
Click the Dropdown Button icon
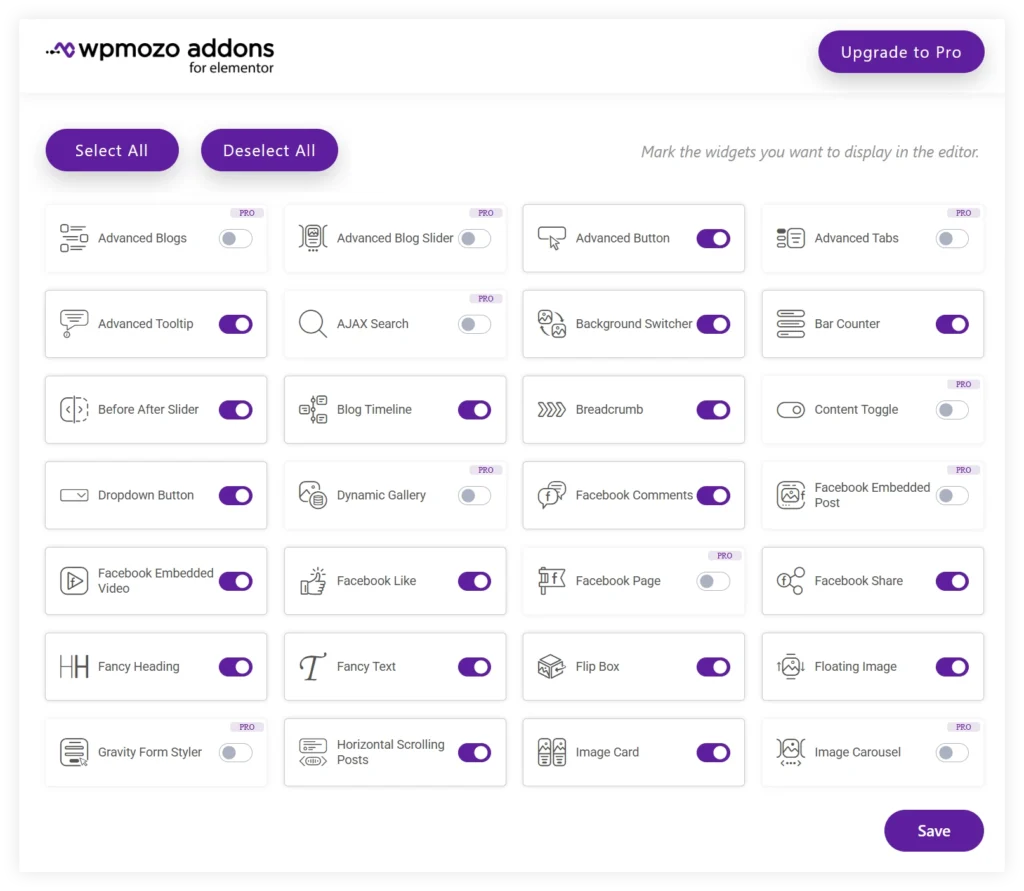pyautogui.click(x=74, y=495)
